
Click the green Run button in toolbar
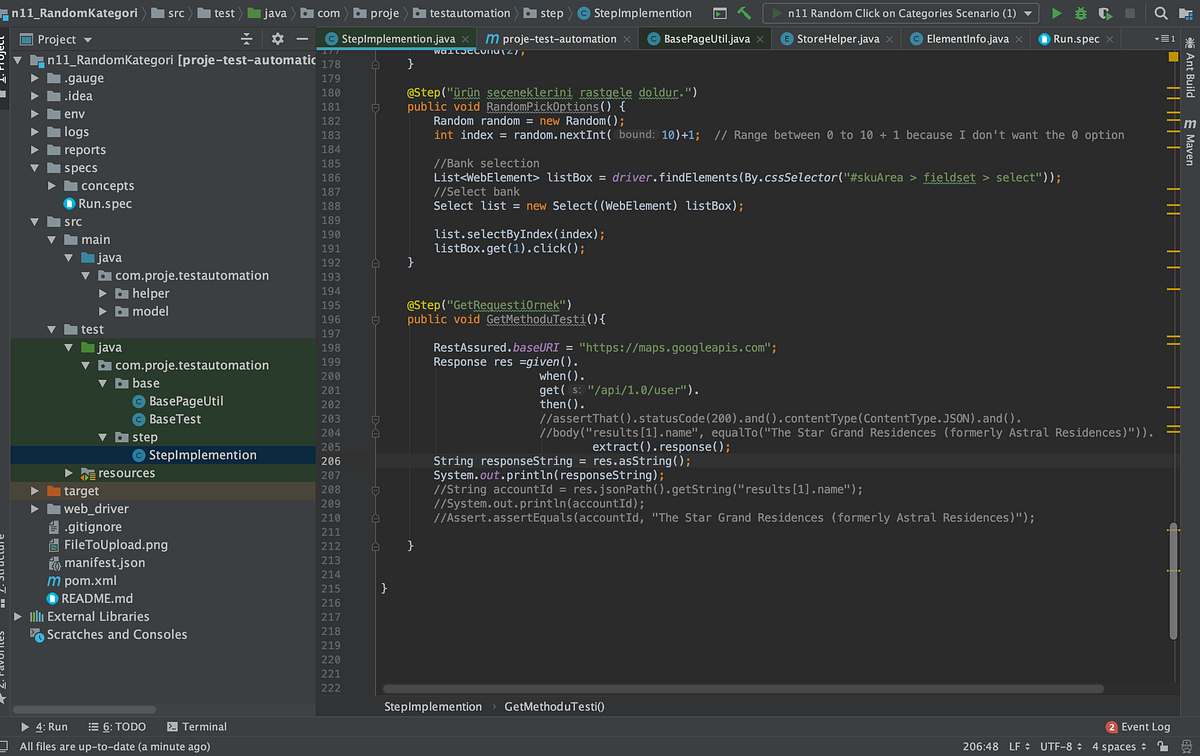[1056, 14]
